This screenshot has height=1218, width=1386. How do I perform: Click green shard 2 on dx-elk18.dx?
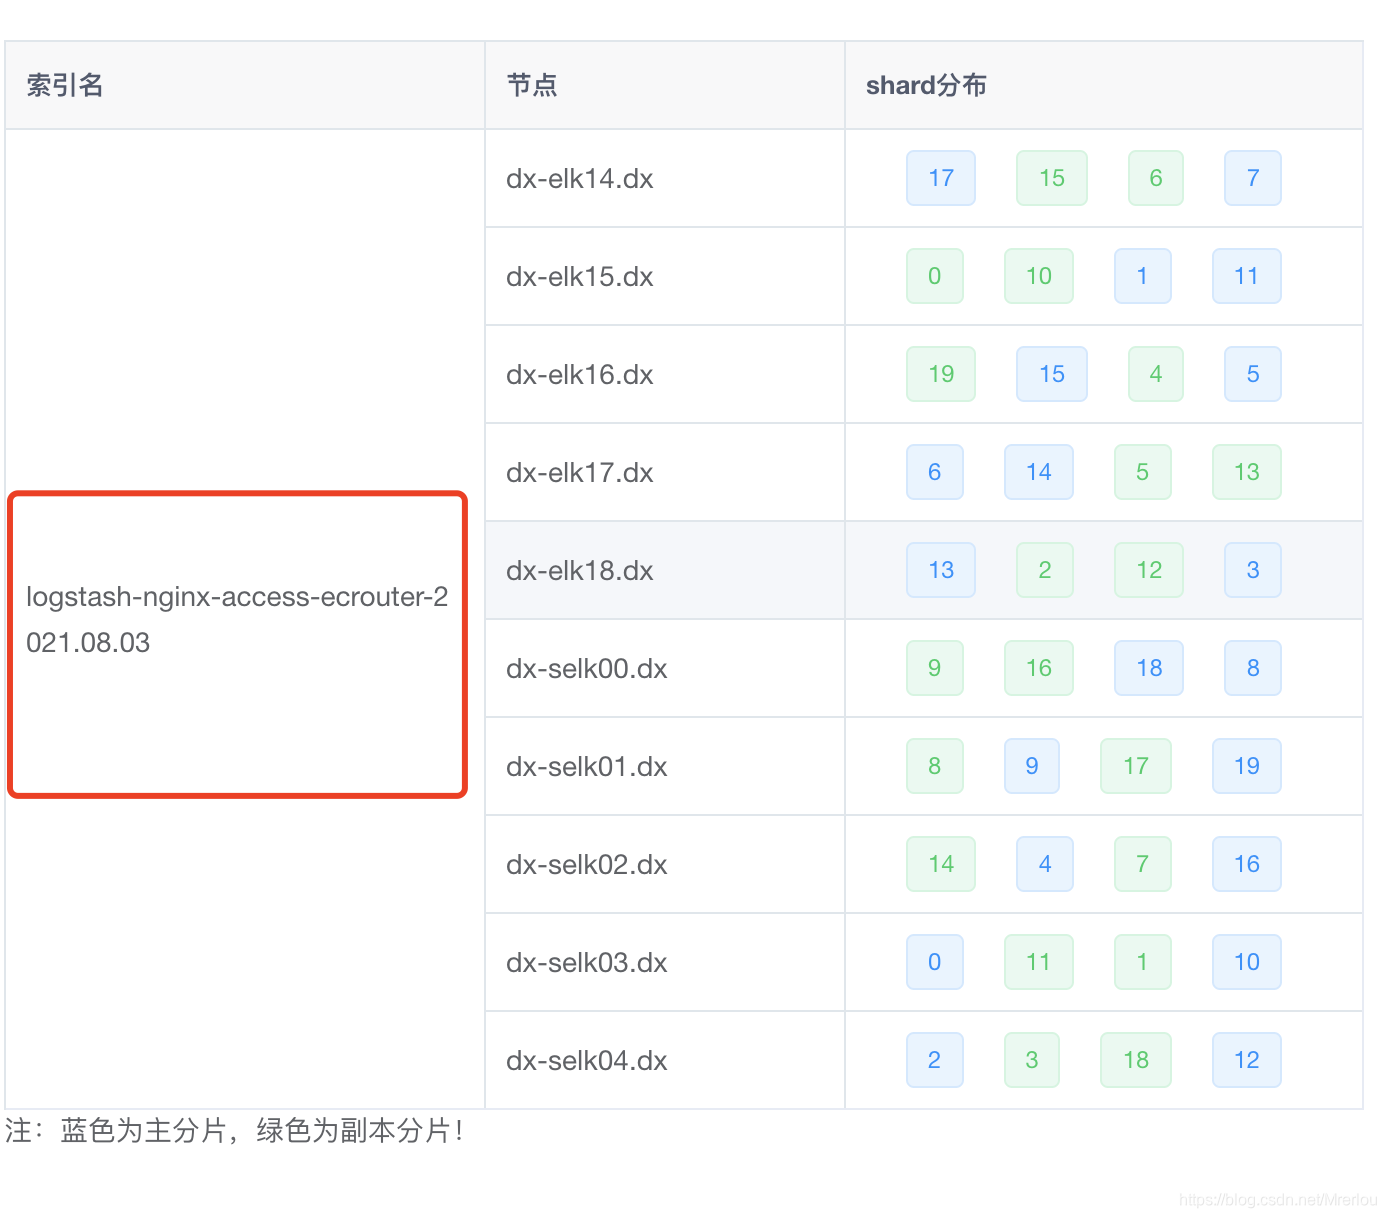coord(1045,570)
